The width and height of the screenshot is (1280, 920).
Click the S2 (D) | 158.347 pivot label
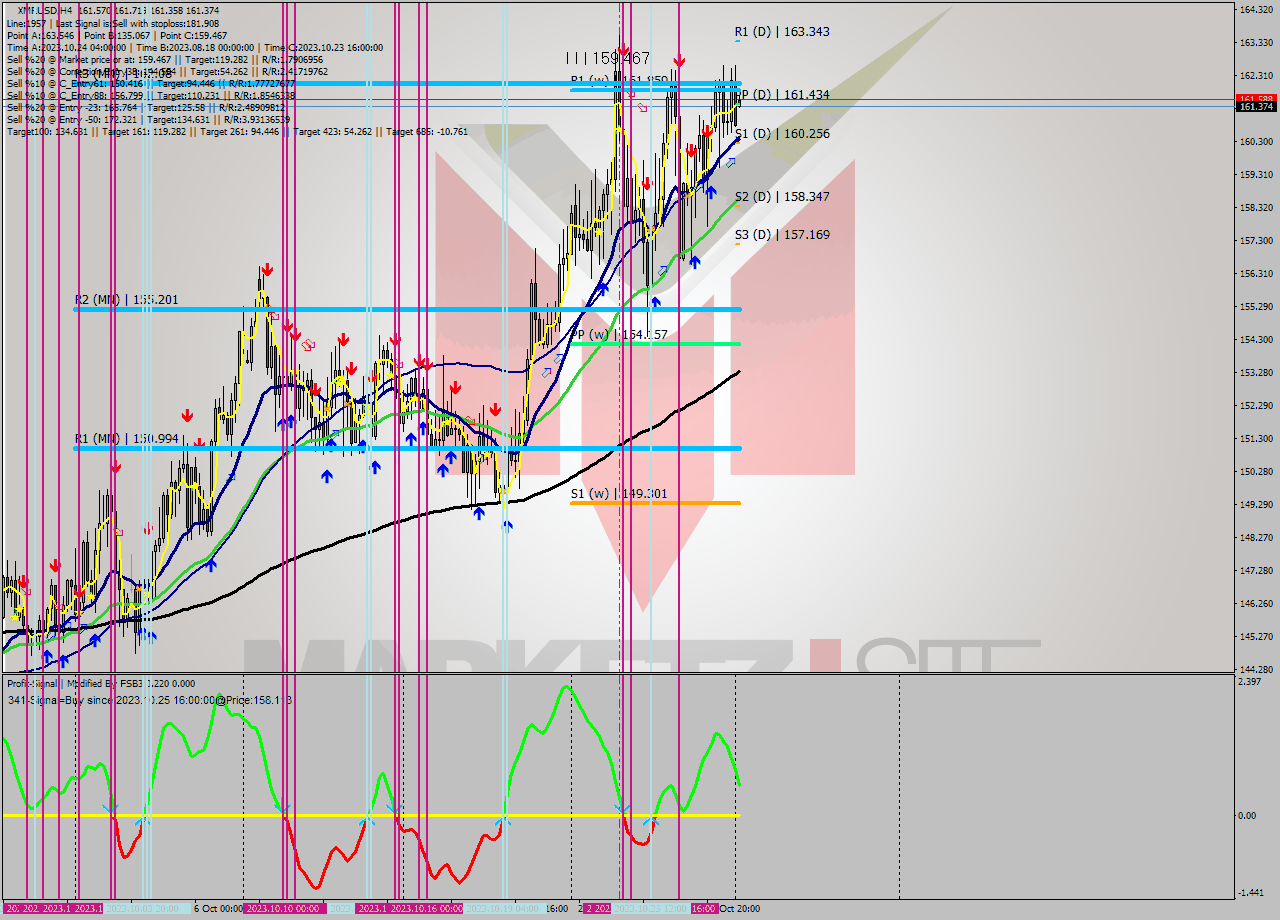coord(782,197)
